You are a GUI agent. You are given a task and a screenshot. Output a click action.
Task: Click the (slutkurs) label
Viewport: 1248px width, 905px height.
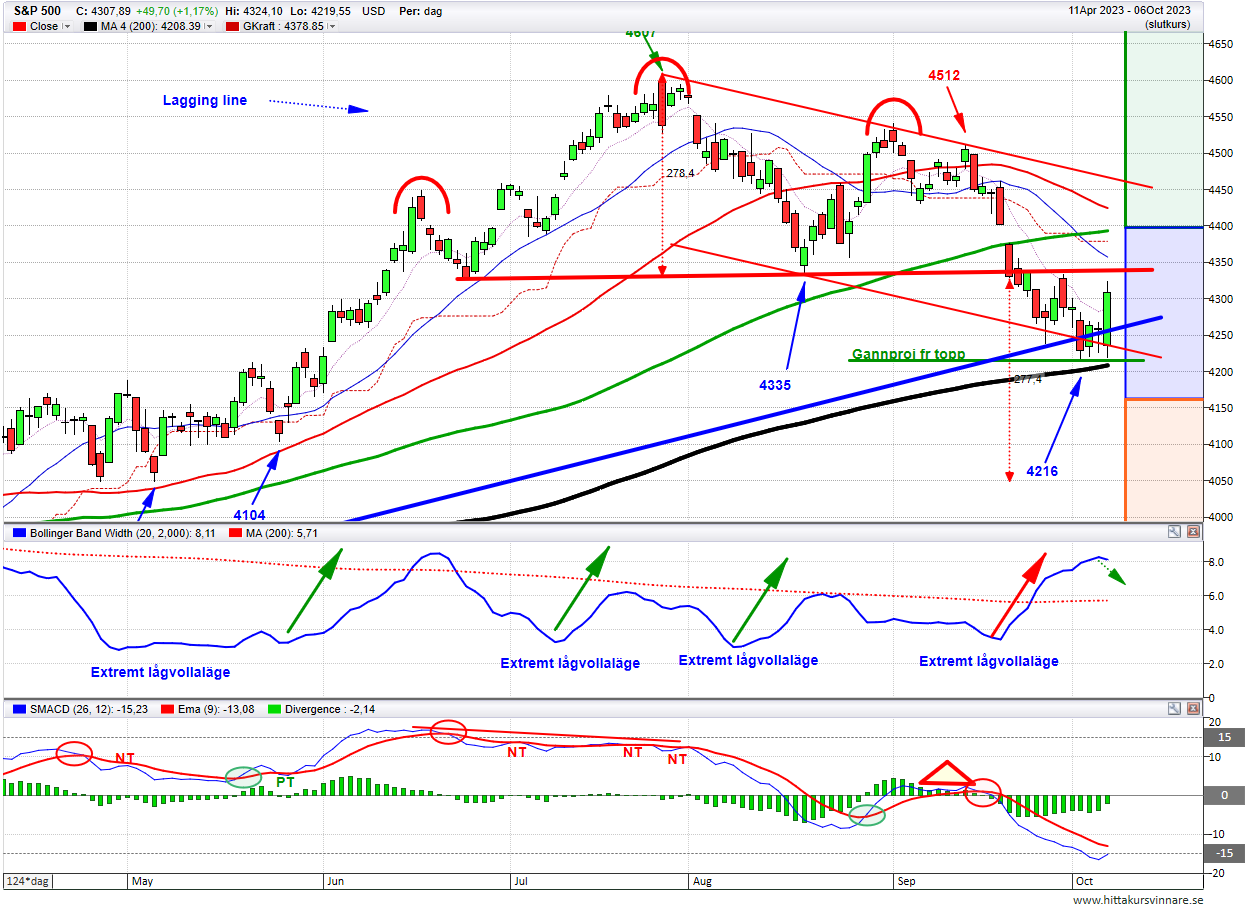pyautogui.click(x=1168, y=24)
